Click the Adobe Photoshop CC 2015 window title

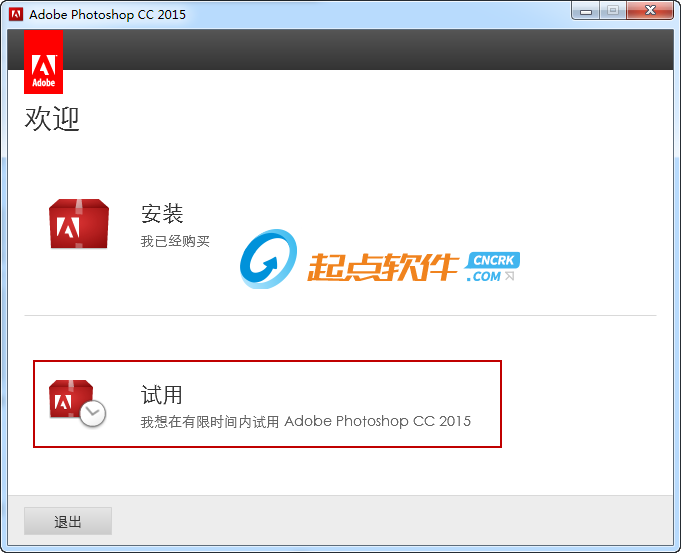click(x=107, y=14)
